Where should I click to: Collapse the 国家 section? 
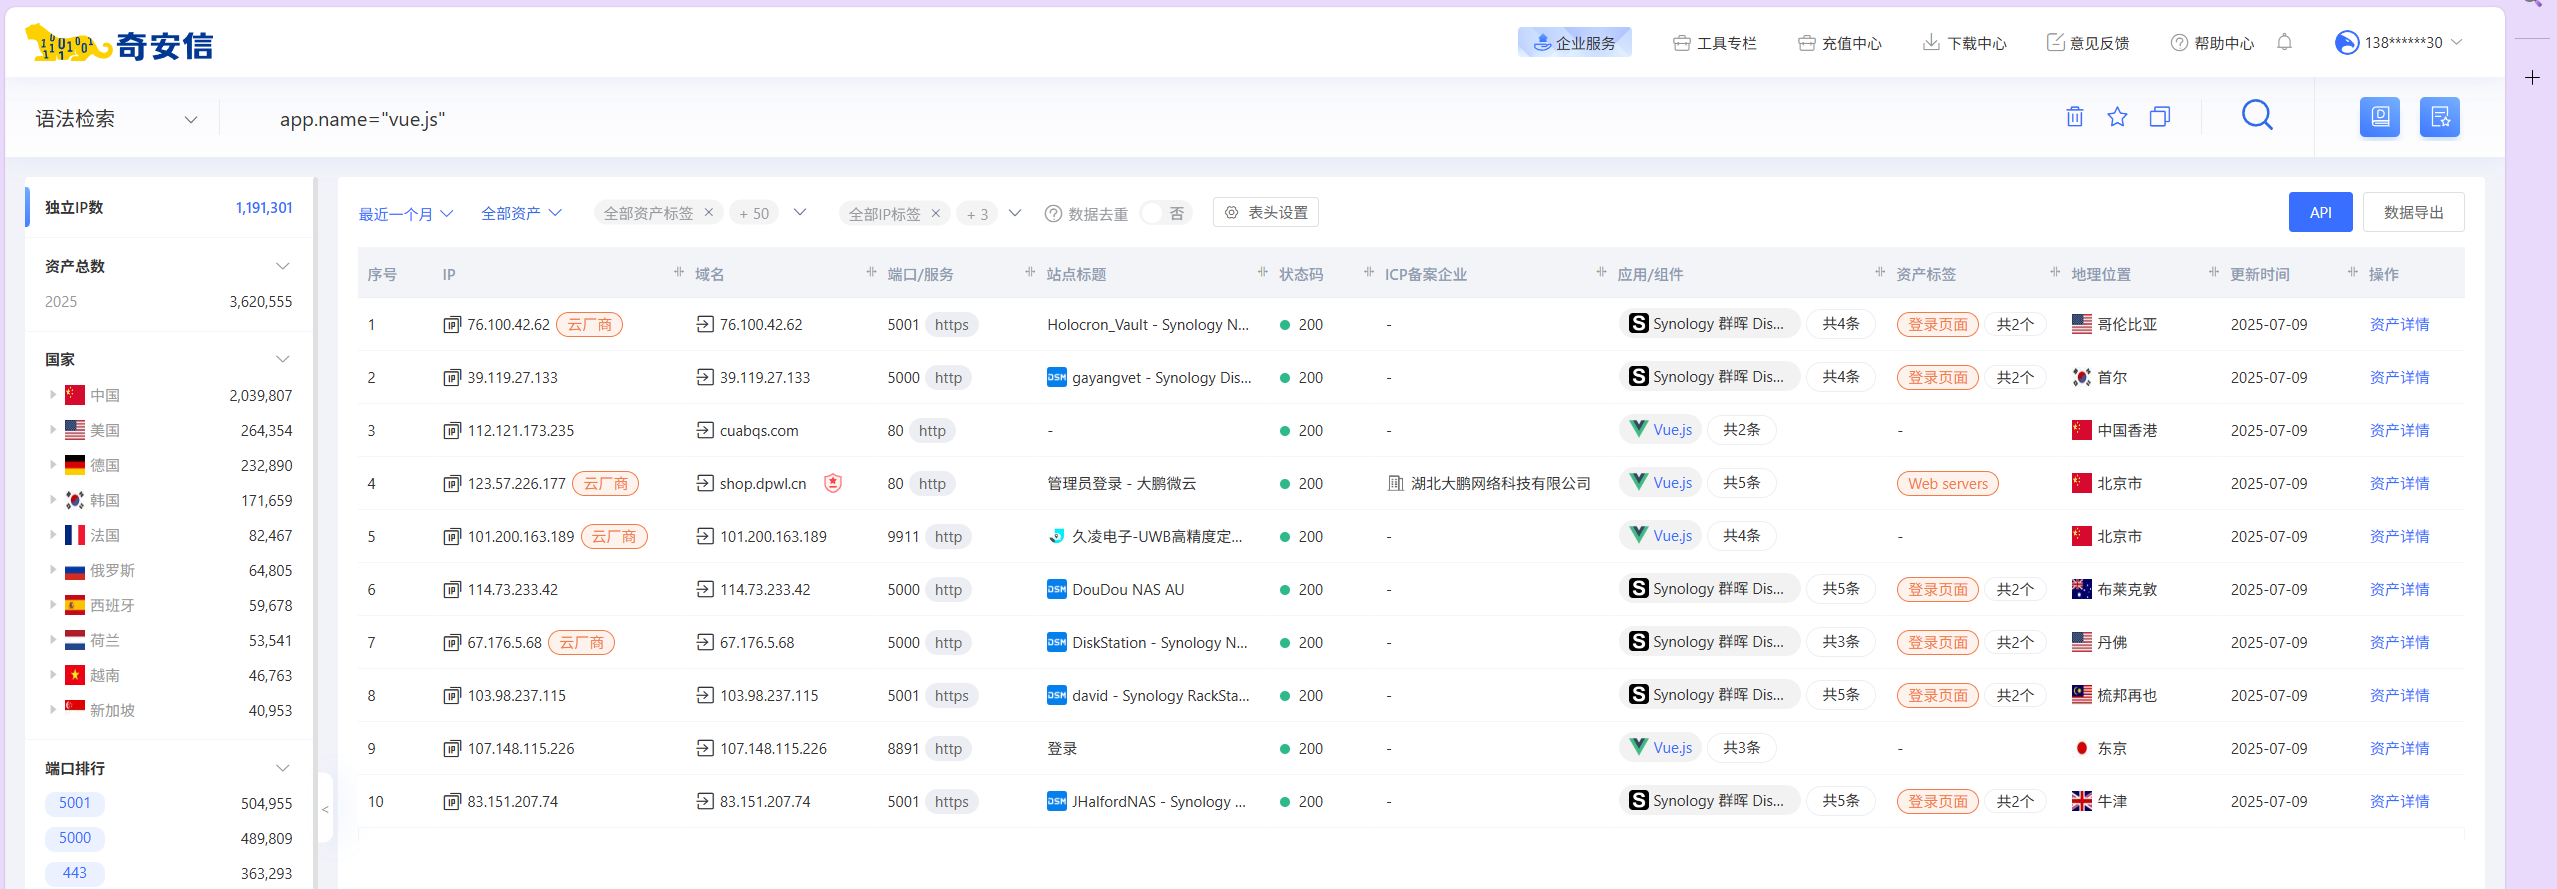[283, 359]
